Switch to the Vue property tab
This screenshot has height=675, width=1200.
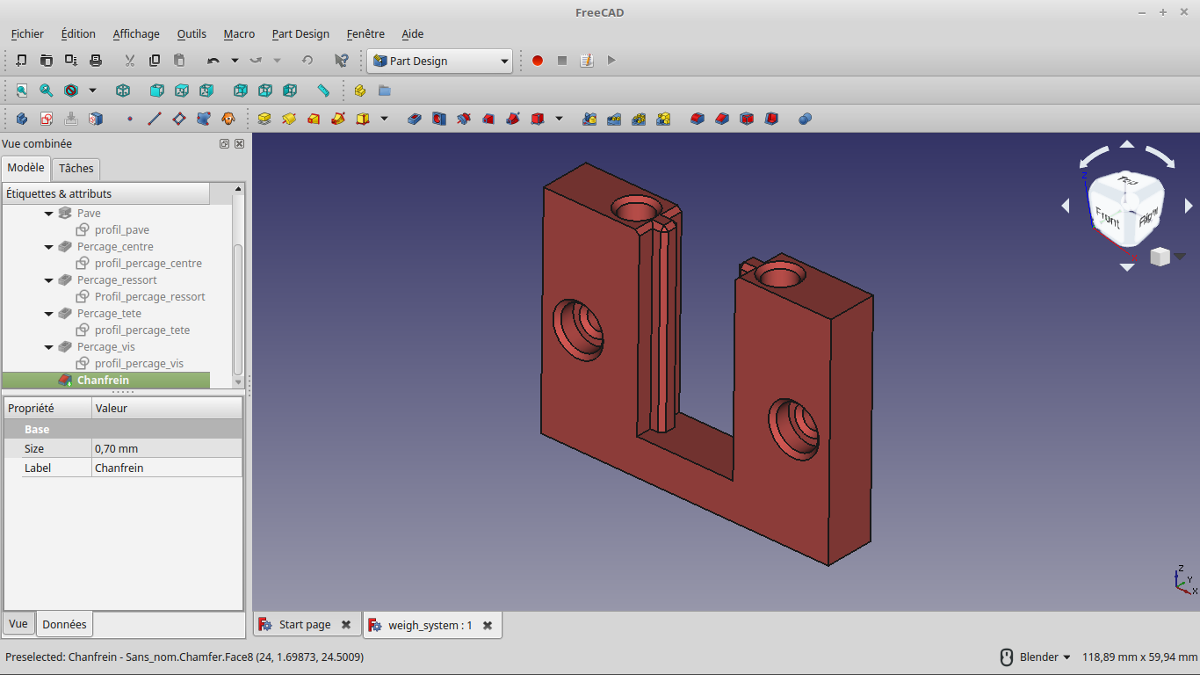[18, 624]
